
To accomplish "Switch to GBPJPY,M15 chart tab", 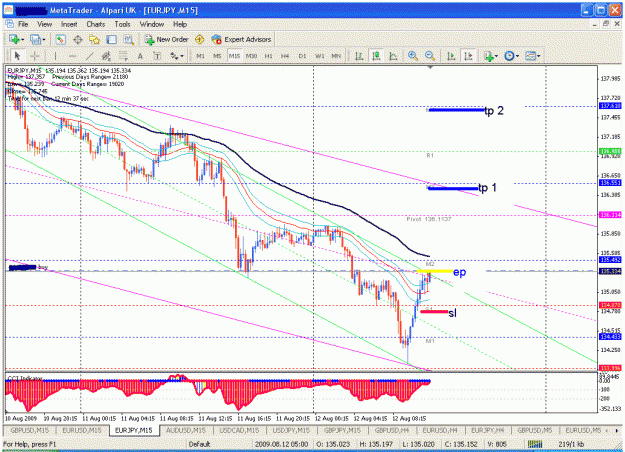I will 342,430.
